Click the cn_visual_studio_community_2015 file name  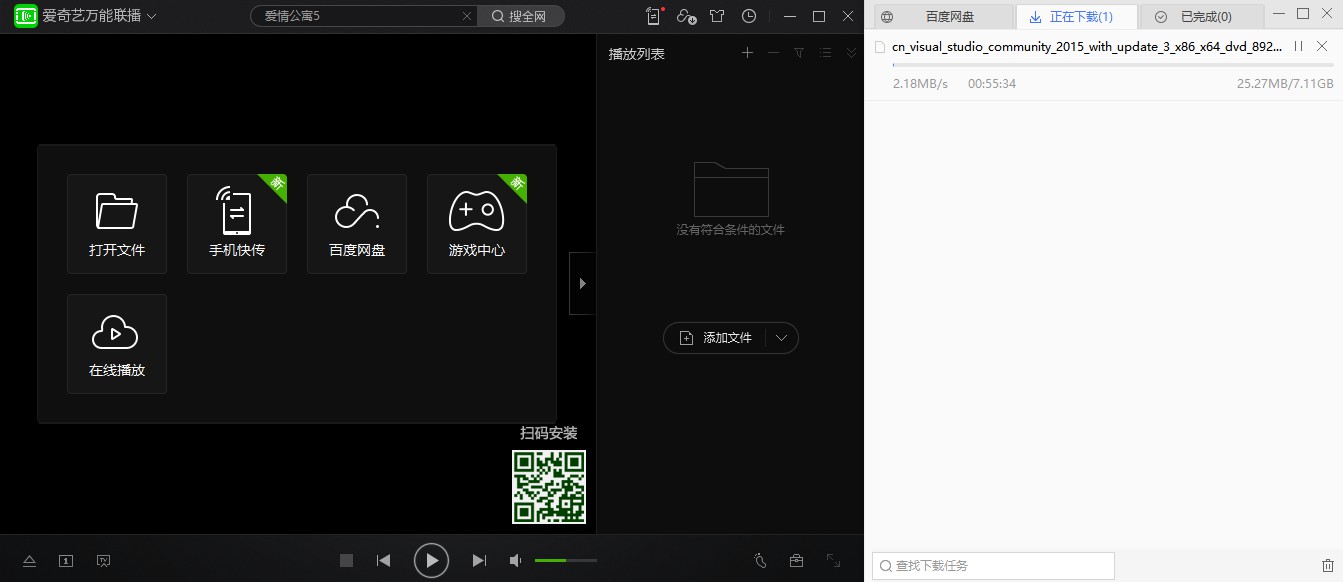click(1086, 47)
